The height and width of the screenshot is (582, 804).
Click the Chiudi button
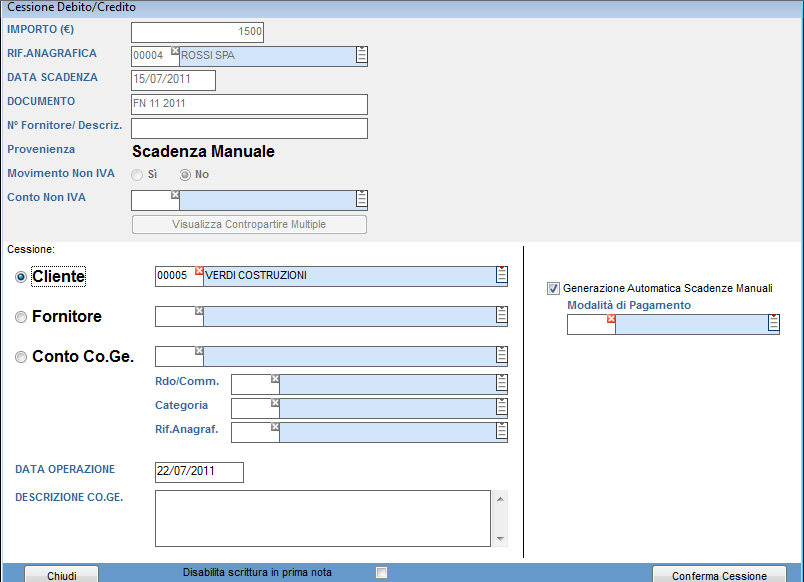tap(62, 575)
